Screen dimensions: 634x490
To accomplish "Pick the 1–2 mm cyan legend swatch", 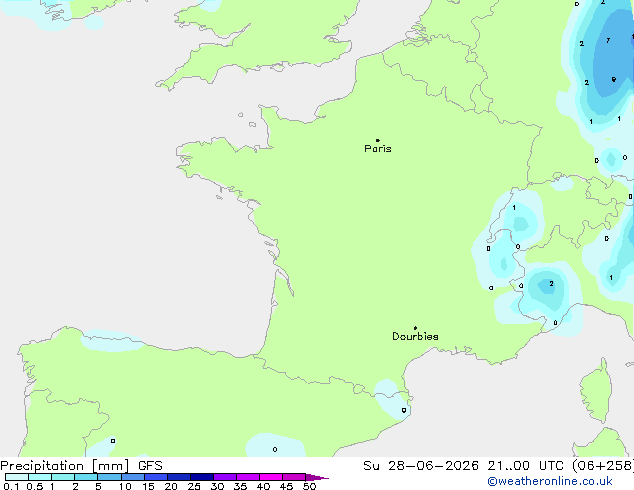I will pos(63,477).
